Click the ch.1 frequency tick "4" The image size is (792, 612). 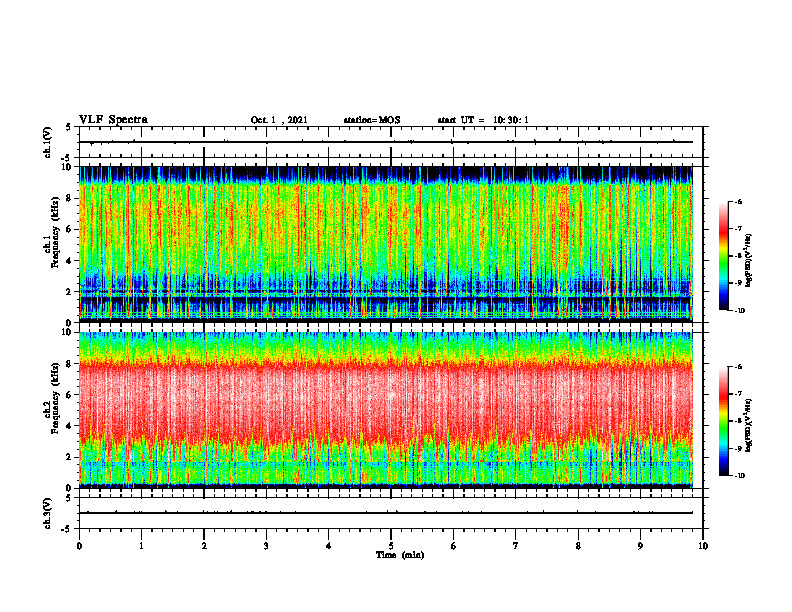point(69,261)
